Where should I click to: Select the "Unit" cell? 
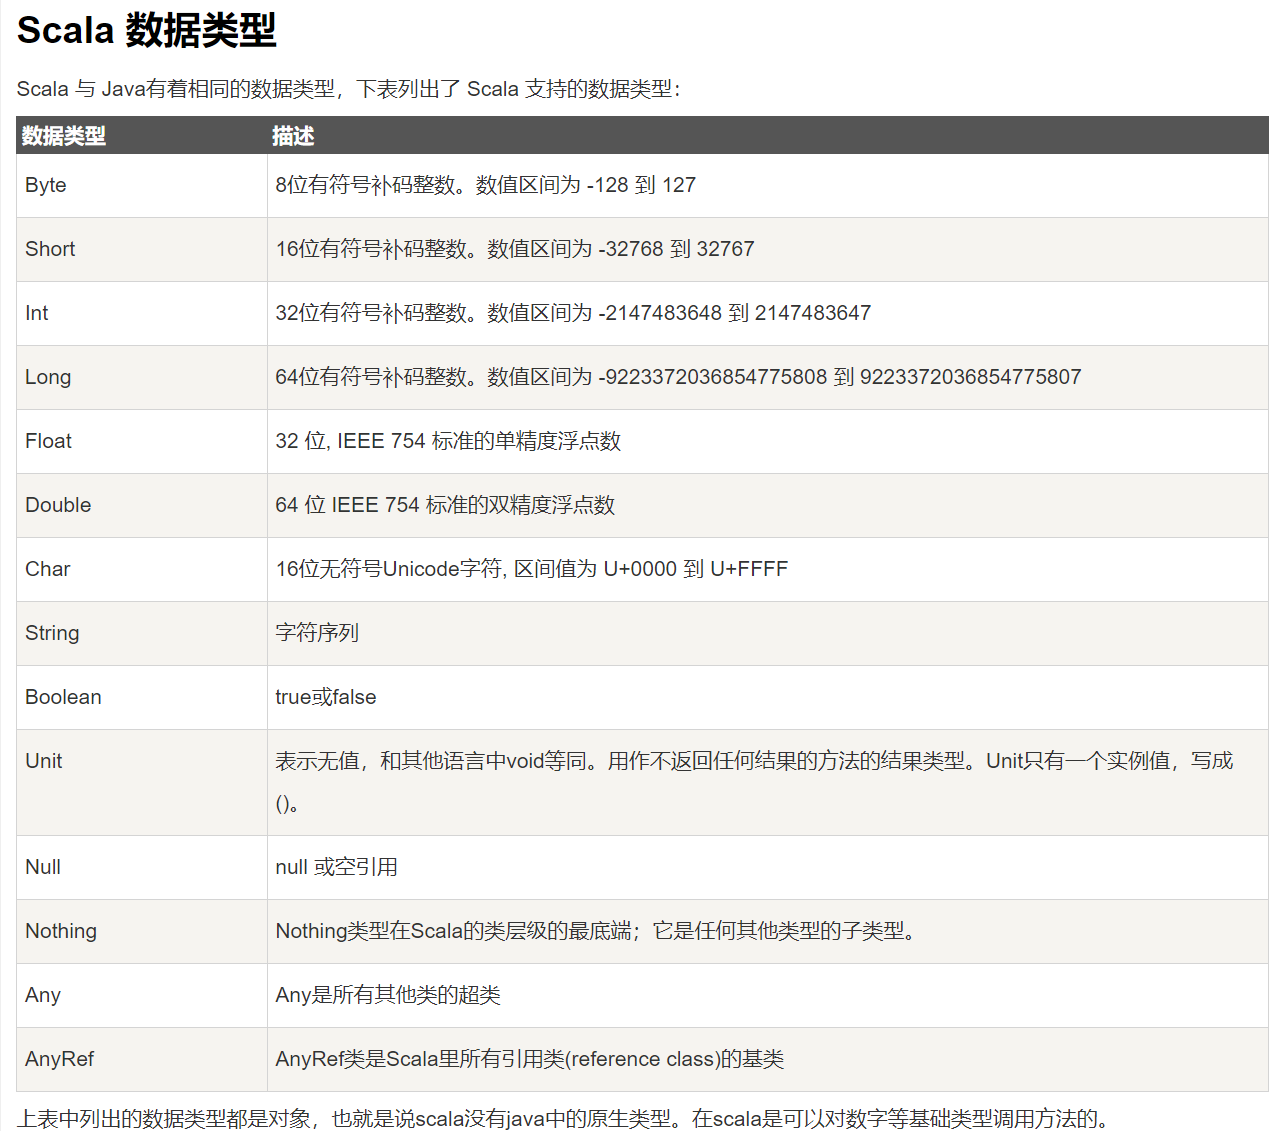[x=142, y=782]
